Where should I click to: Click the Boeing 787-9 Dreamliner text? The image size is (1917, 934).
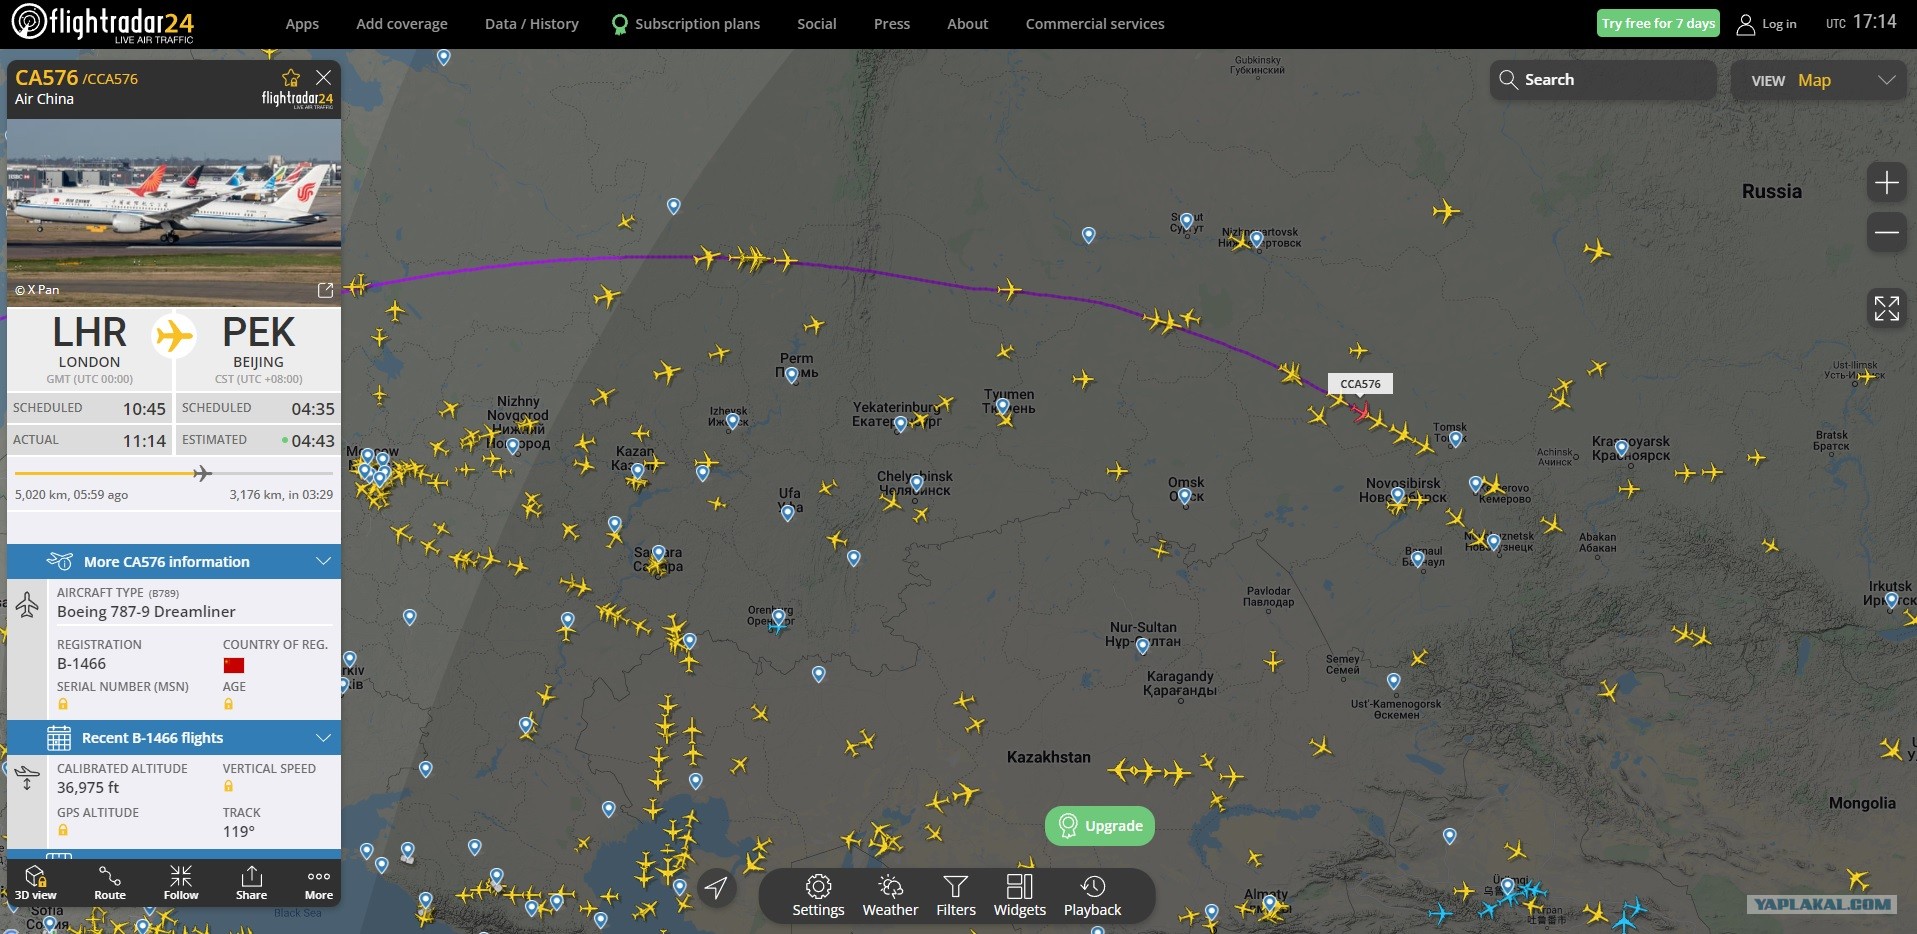(146, 612)
